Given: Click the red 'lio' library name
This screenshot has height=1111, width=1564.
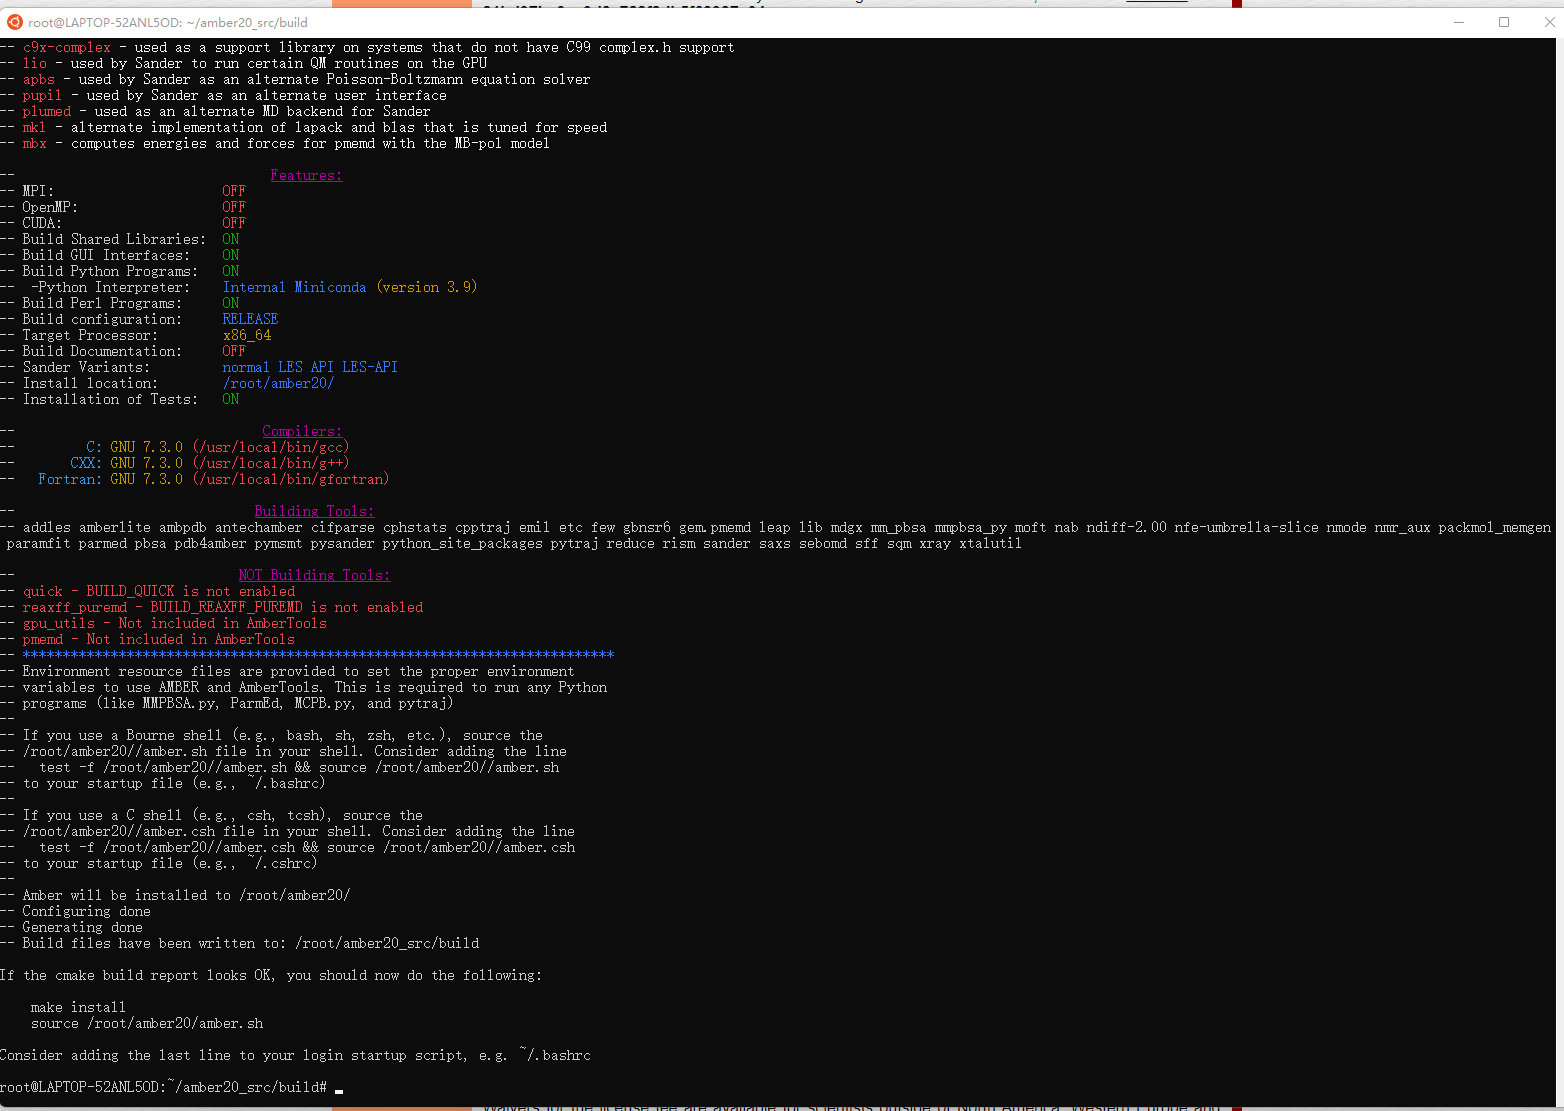Looking at the screenshot, I should tap(35, 63).
